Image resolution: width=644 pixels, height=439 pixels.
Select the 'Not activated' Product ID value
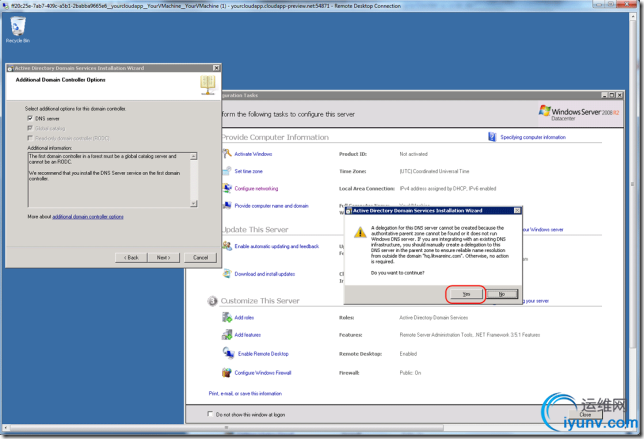coord(414,154)
